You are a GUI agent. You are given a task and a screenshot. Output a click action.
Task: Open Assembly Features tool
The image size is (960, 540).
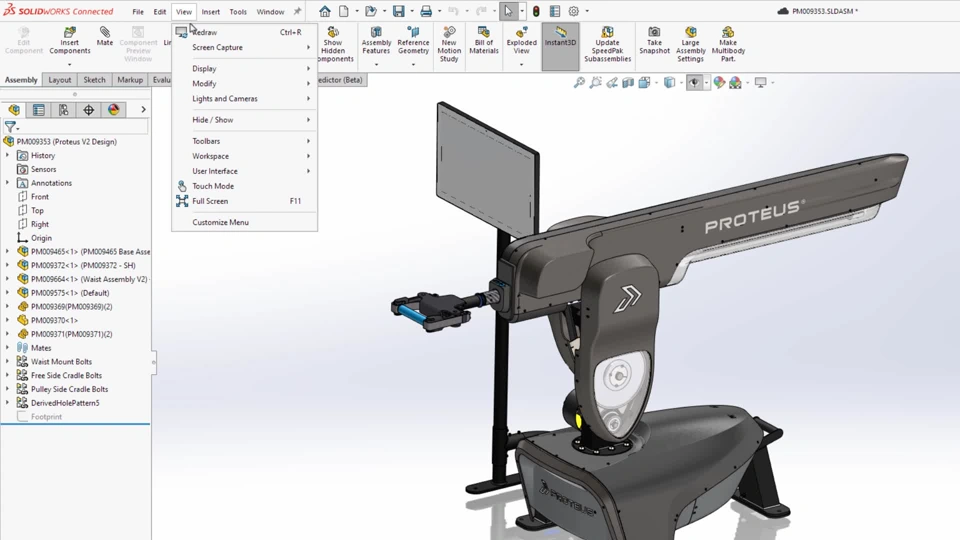[x=376, y=40]
